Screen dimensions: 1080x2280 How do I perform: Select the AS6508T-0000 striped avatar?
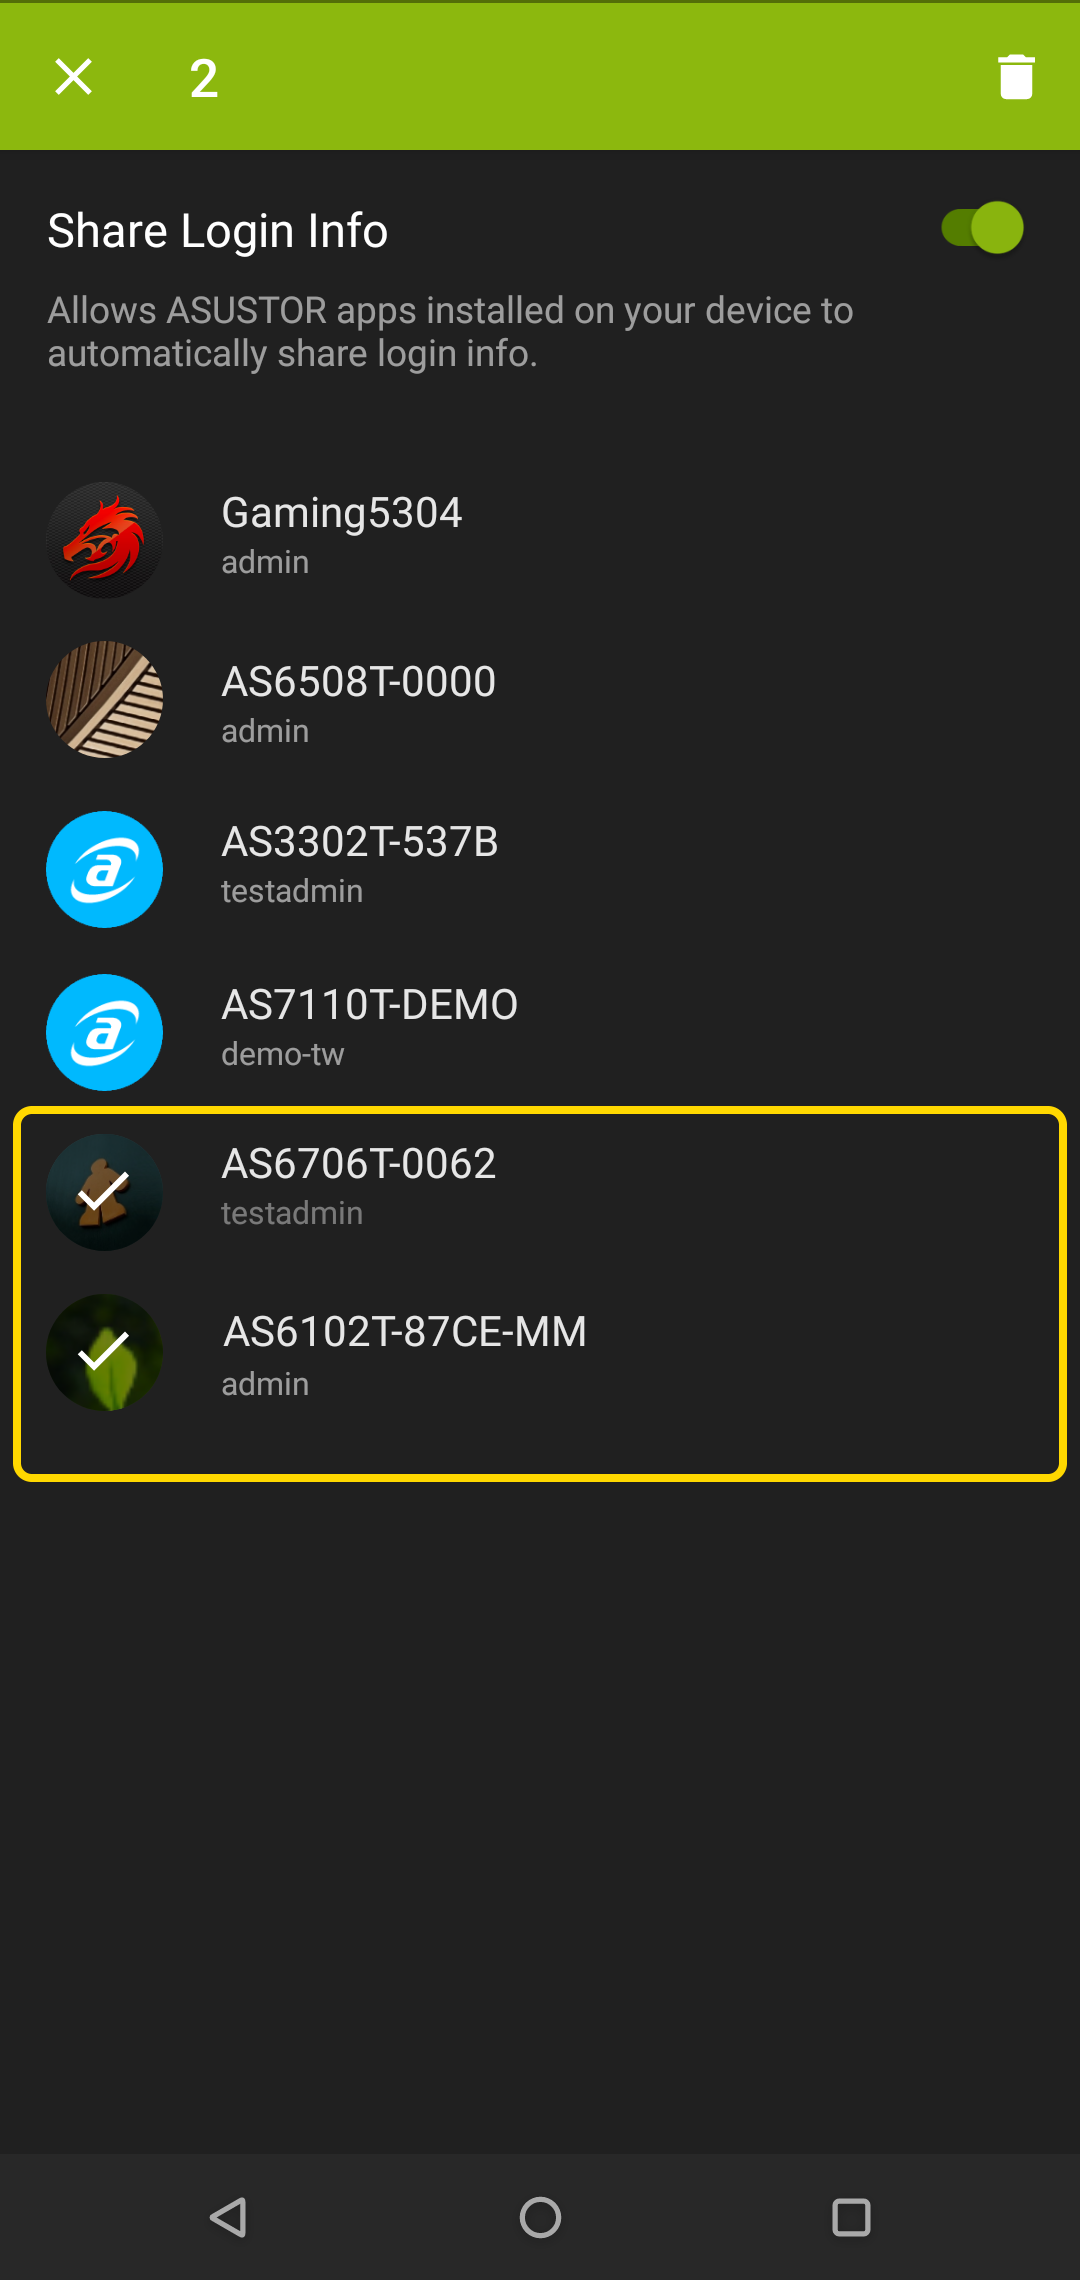(x=105, y=700)
